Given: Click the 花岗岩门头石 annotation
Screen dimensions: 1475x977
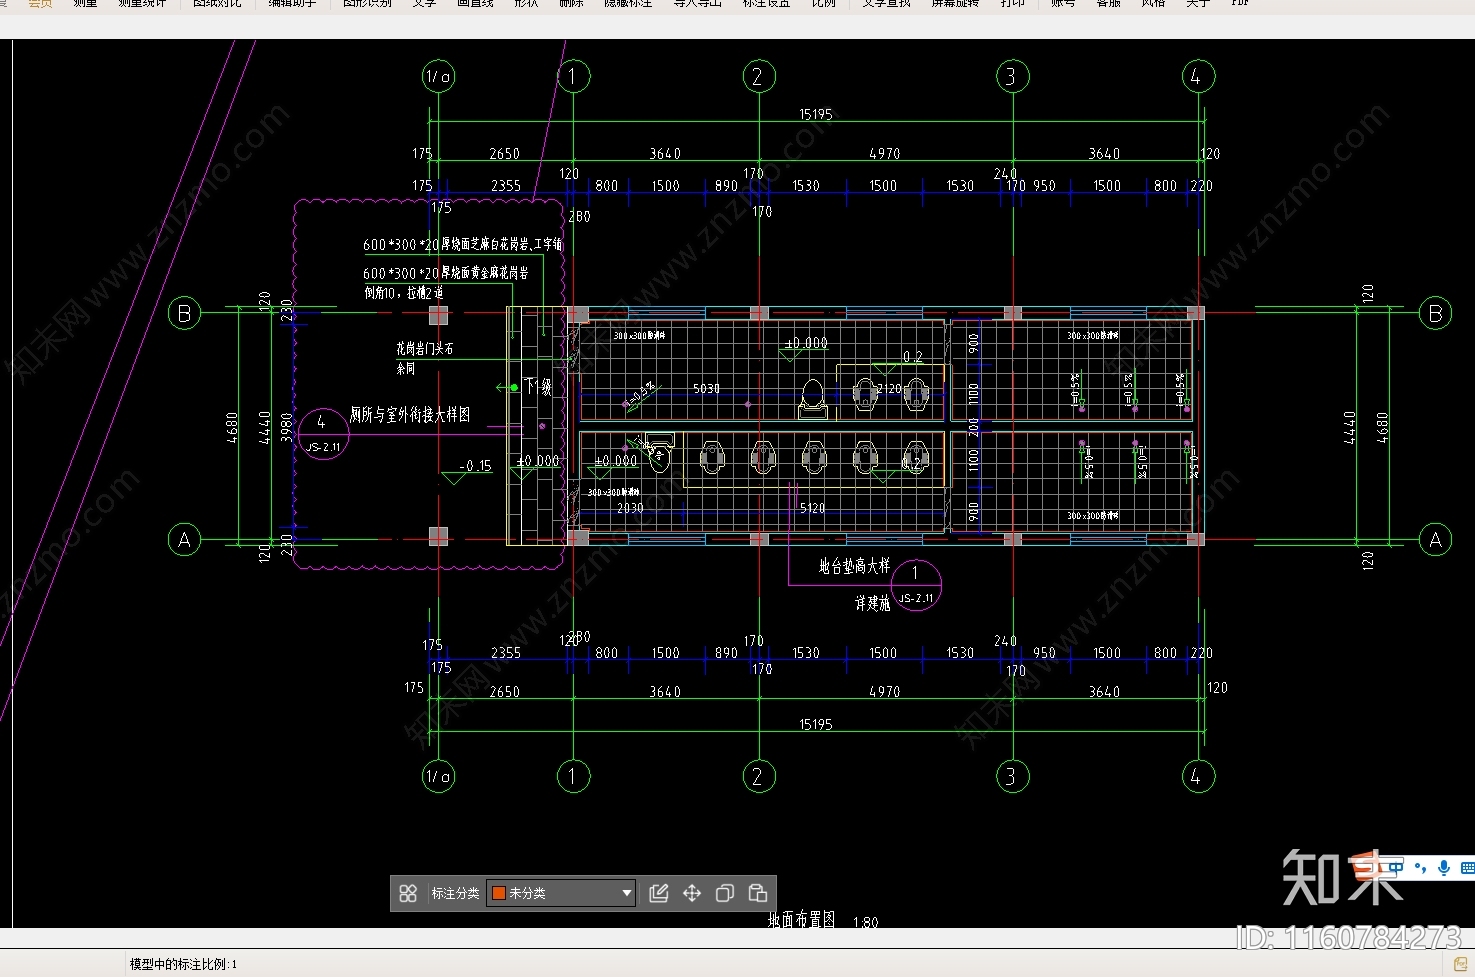Looking at the screenshot, I should tap(424, 349).
